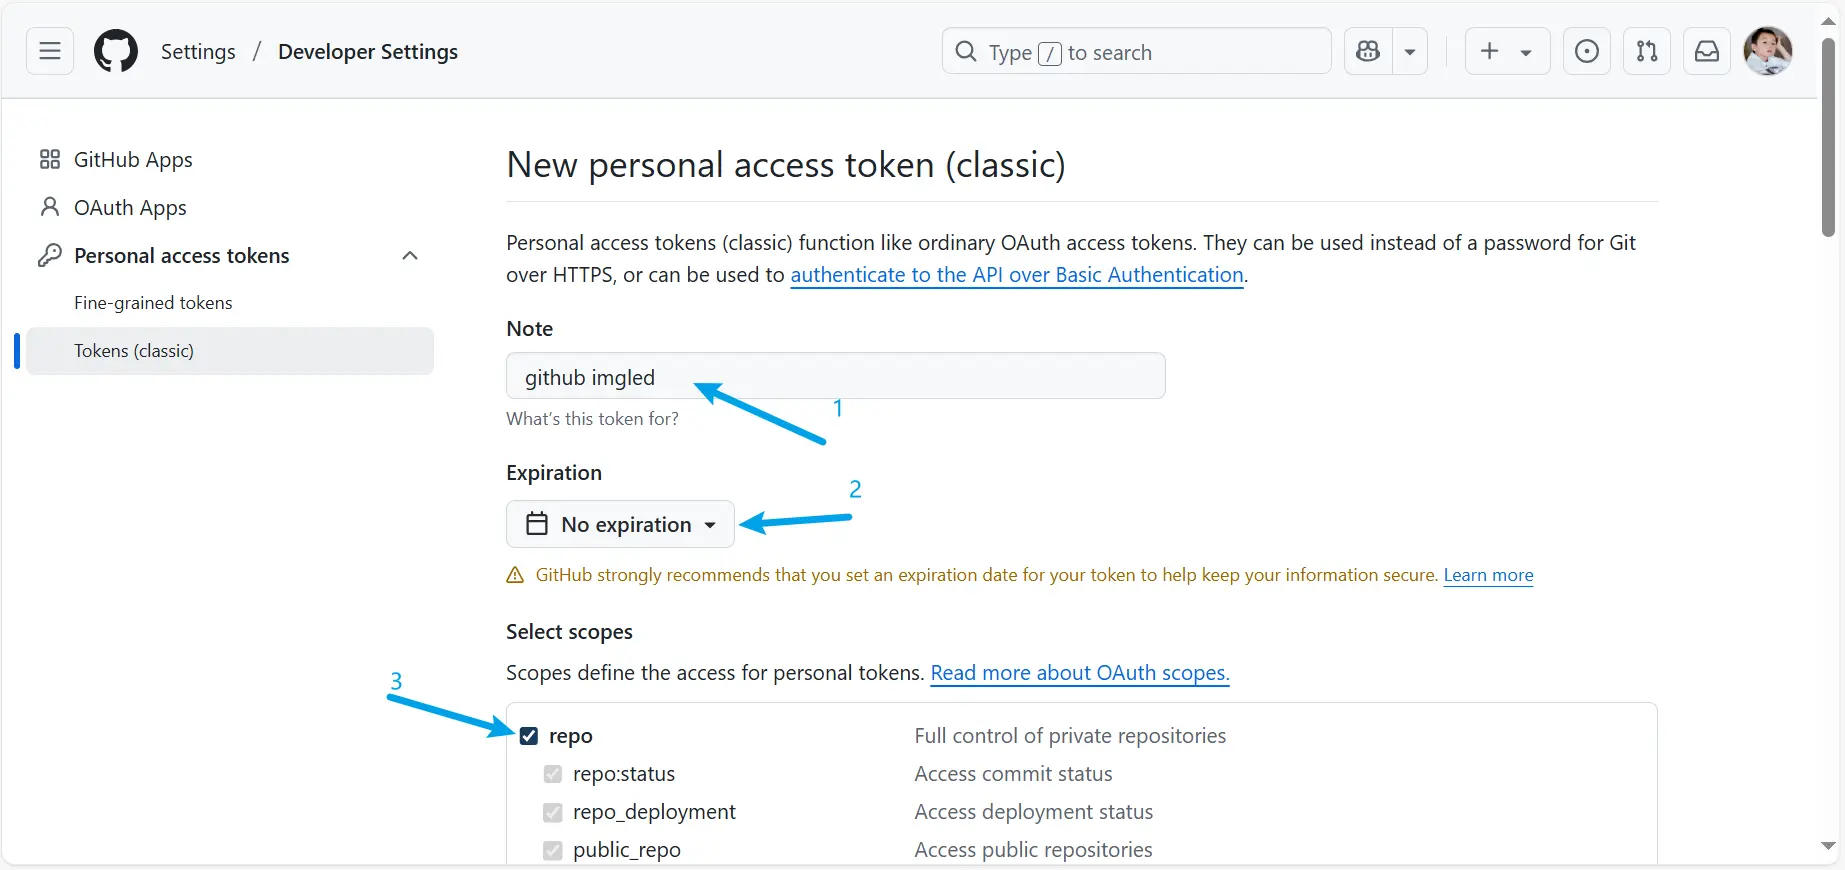Follow the Read more about OAuth scopes link

pyautogui.click(x=1080, y=673)
